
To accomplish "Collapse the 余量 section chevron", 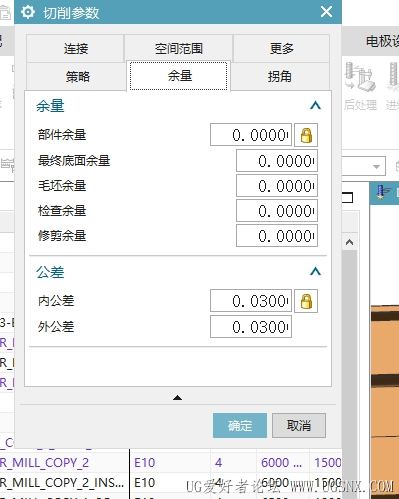I will click(x=315, y=106).
